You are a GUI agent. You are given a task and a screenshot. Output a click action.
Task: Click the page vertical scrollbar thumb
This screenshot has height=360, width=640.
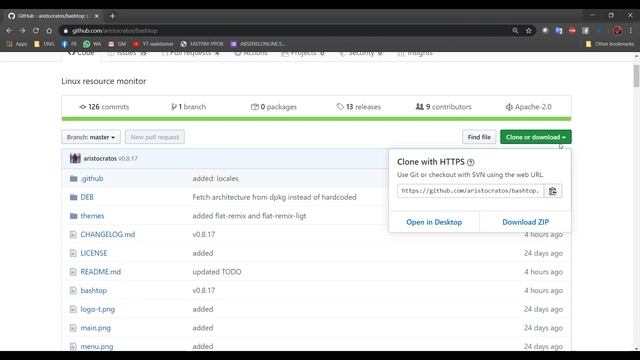tap(636, 76)
